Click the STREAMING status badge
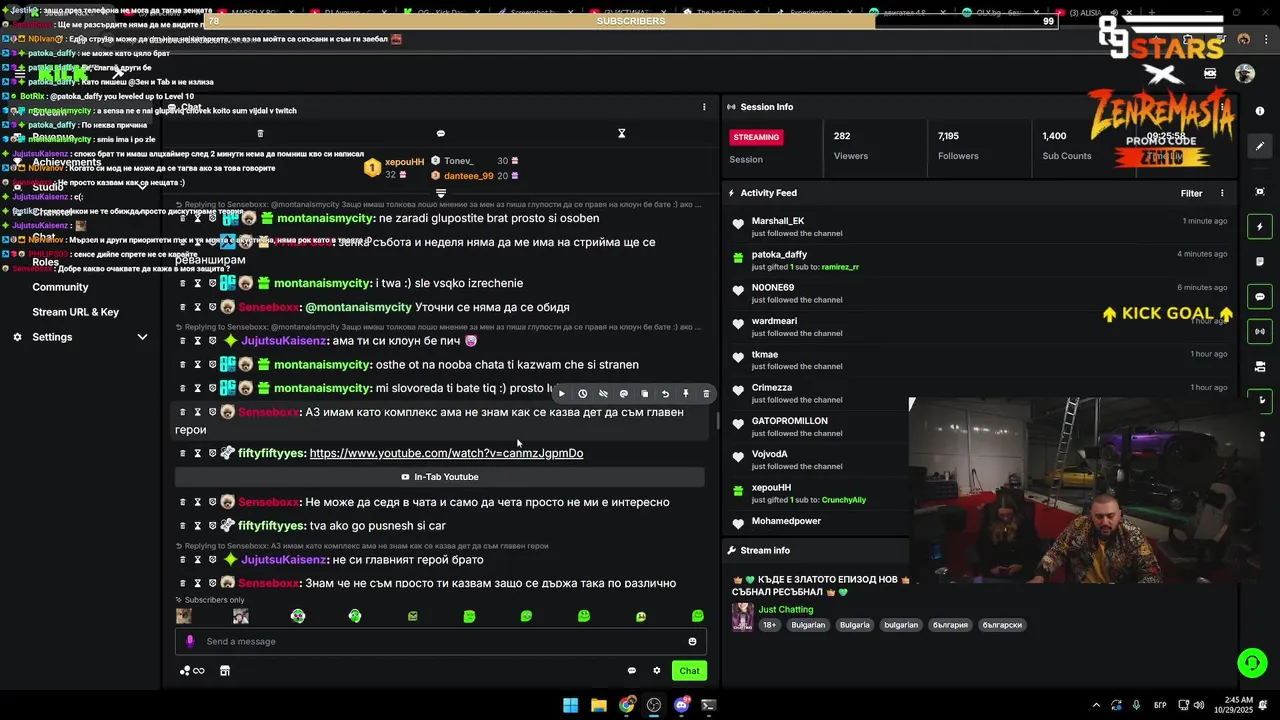 tap(756, 137)
